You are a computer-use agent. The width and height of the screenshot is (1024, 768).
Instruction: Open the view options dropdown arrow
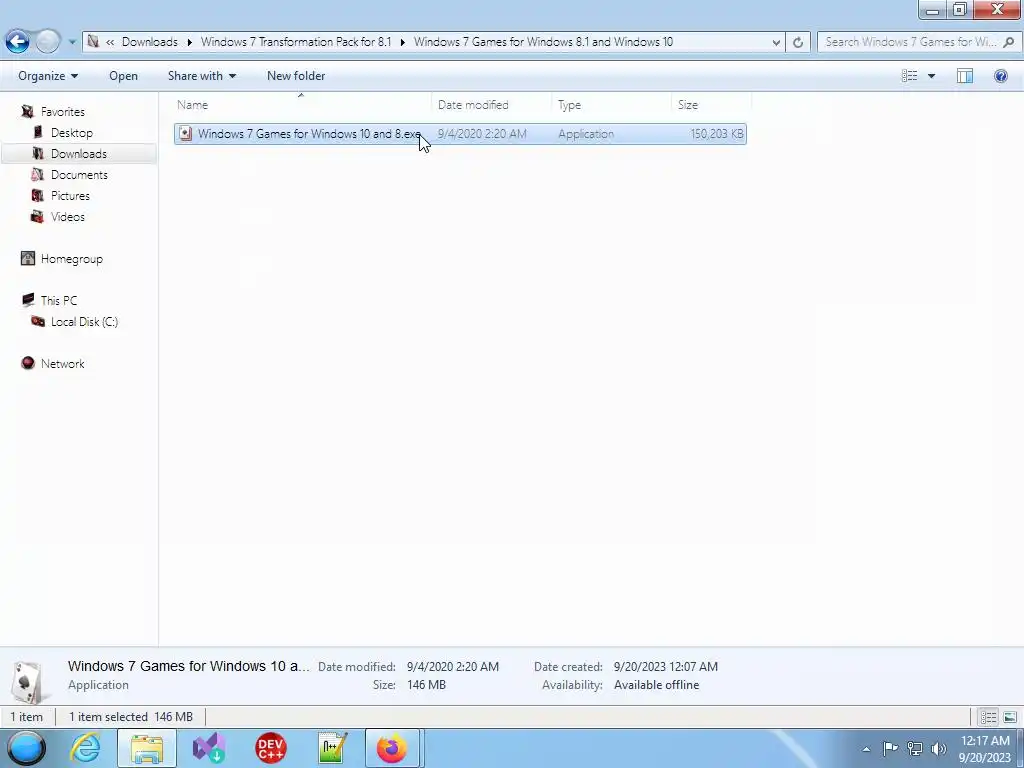click(x=931, y=76)
